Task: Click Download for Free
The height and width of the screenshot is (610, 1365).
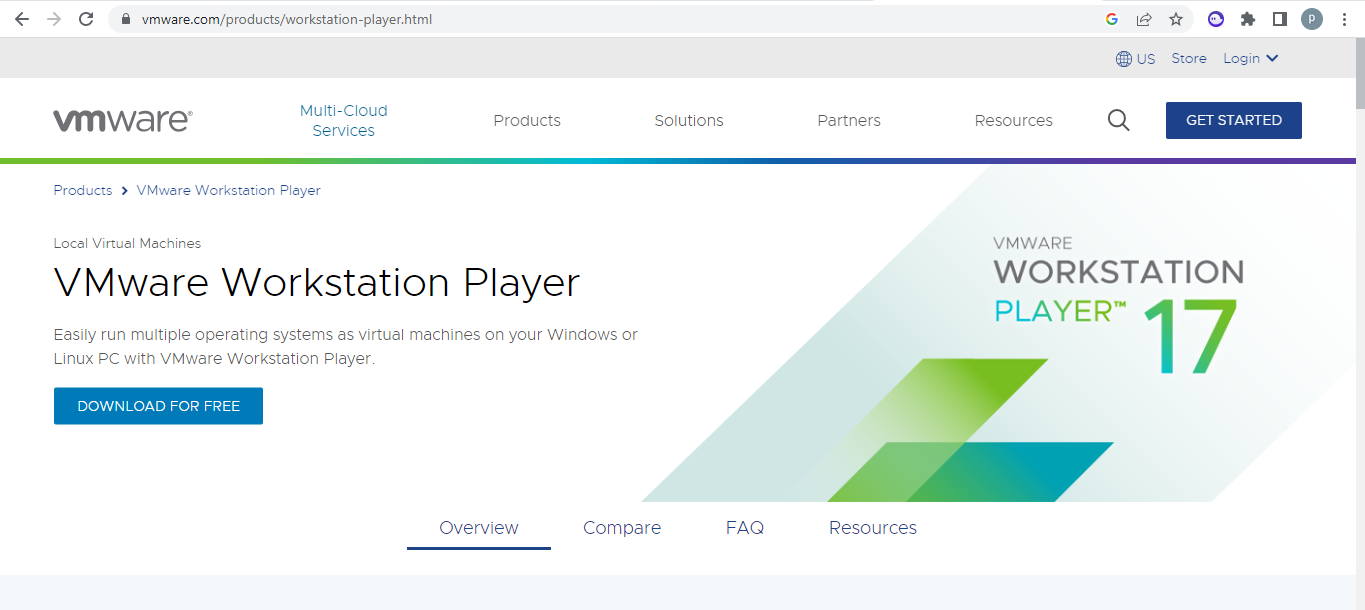Action: tap(158, 406)
